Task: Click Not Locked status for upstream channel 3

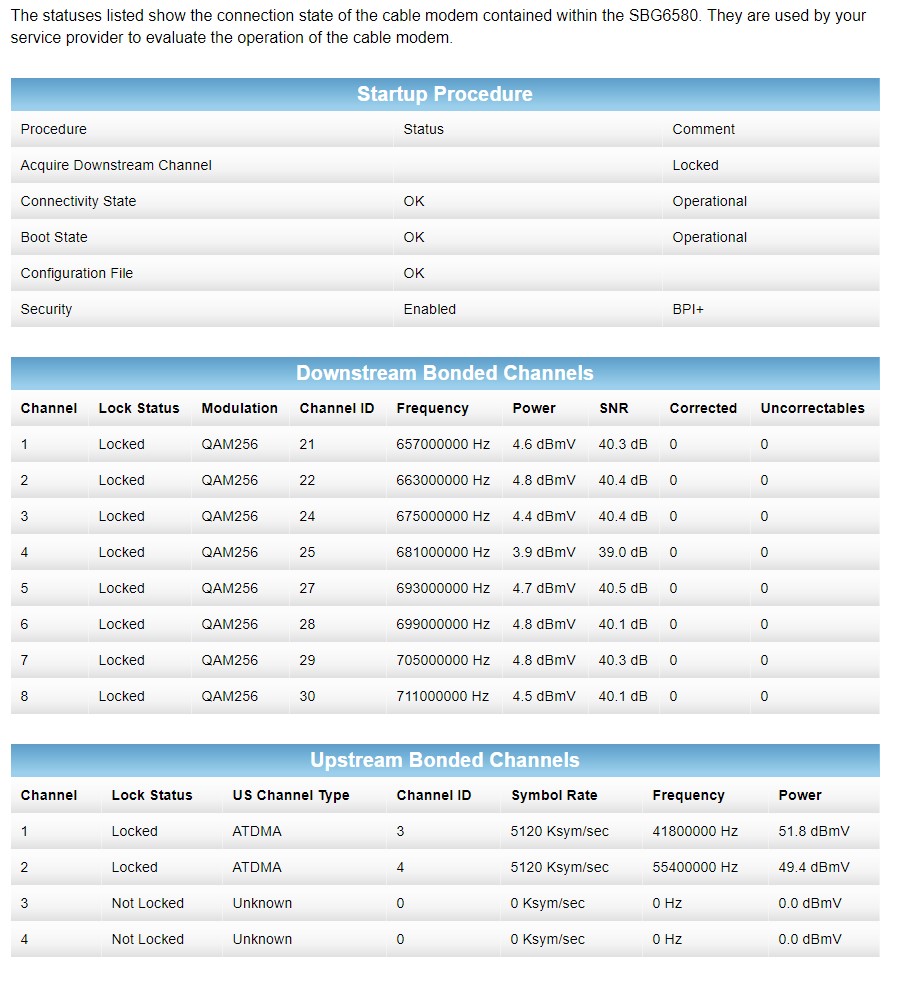Action: click(x=147, y=903)
